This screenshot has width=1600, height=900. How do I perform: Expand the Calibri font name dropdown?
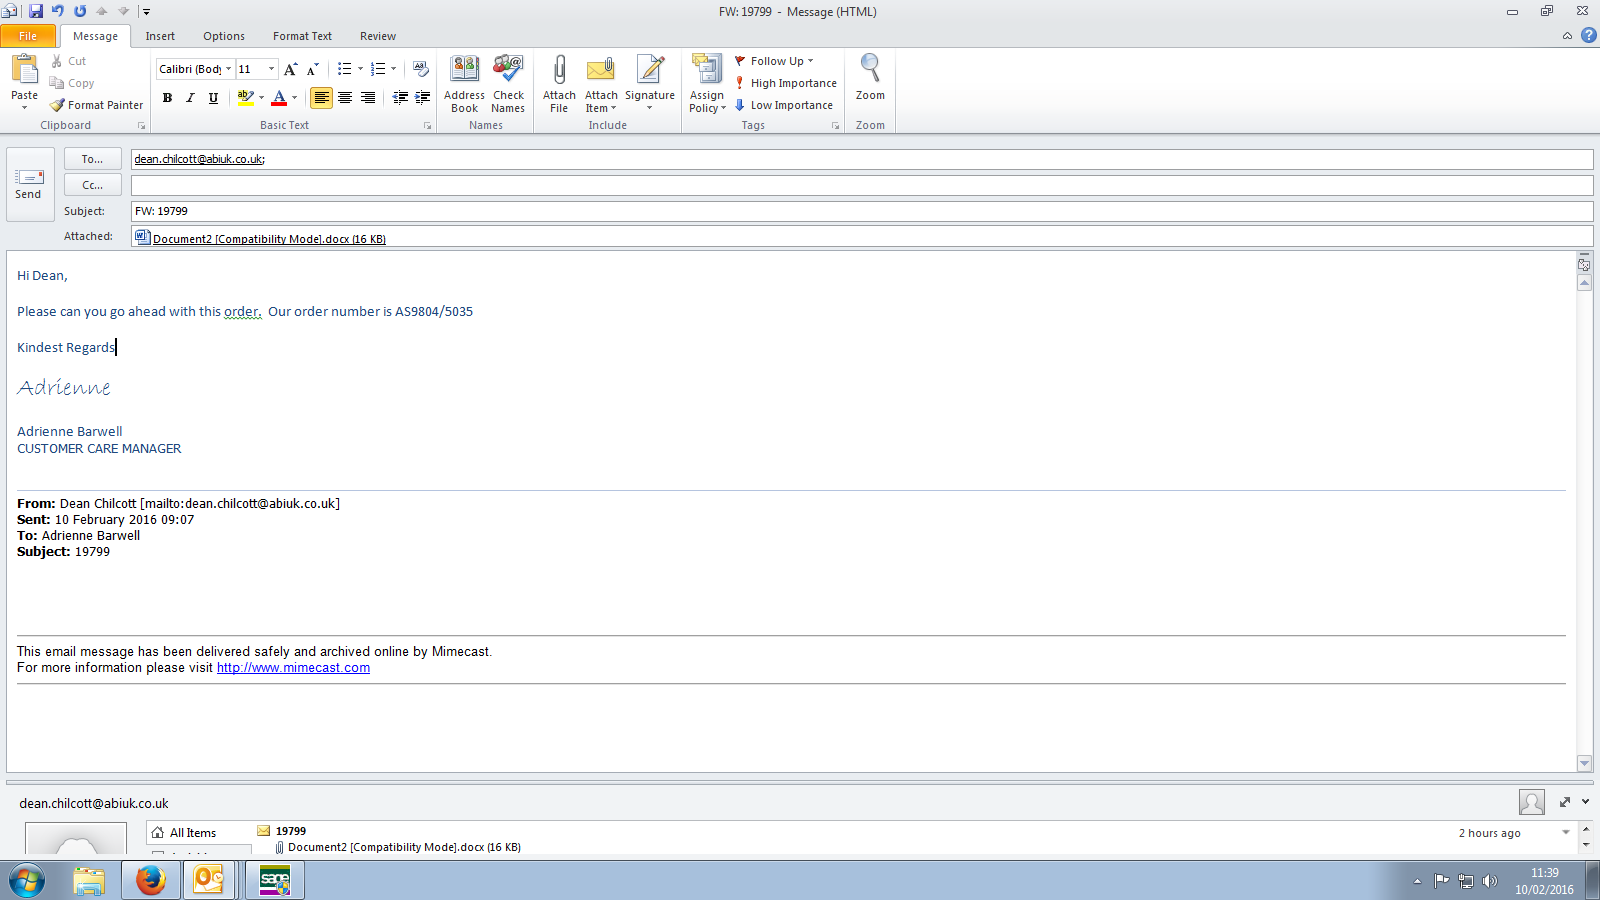[x=228, y=69]
